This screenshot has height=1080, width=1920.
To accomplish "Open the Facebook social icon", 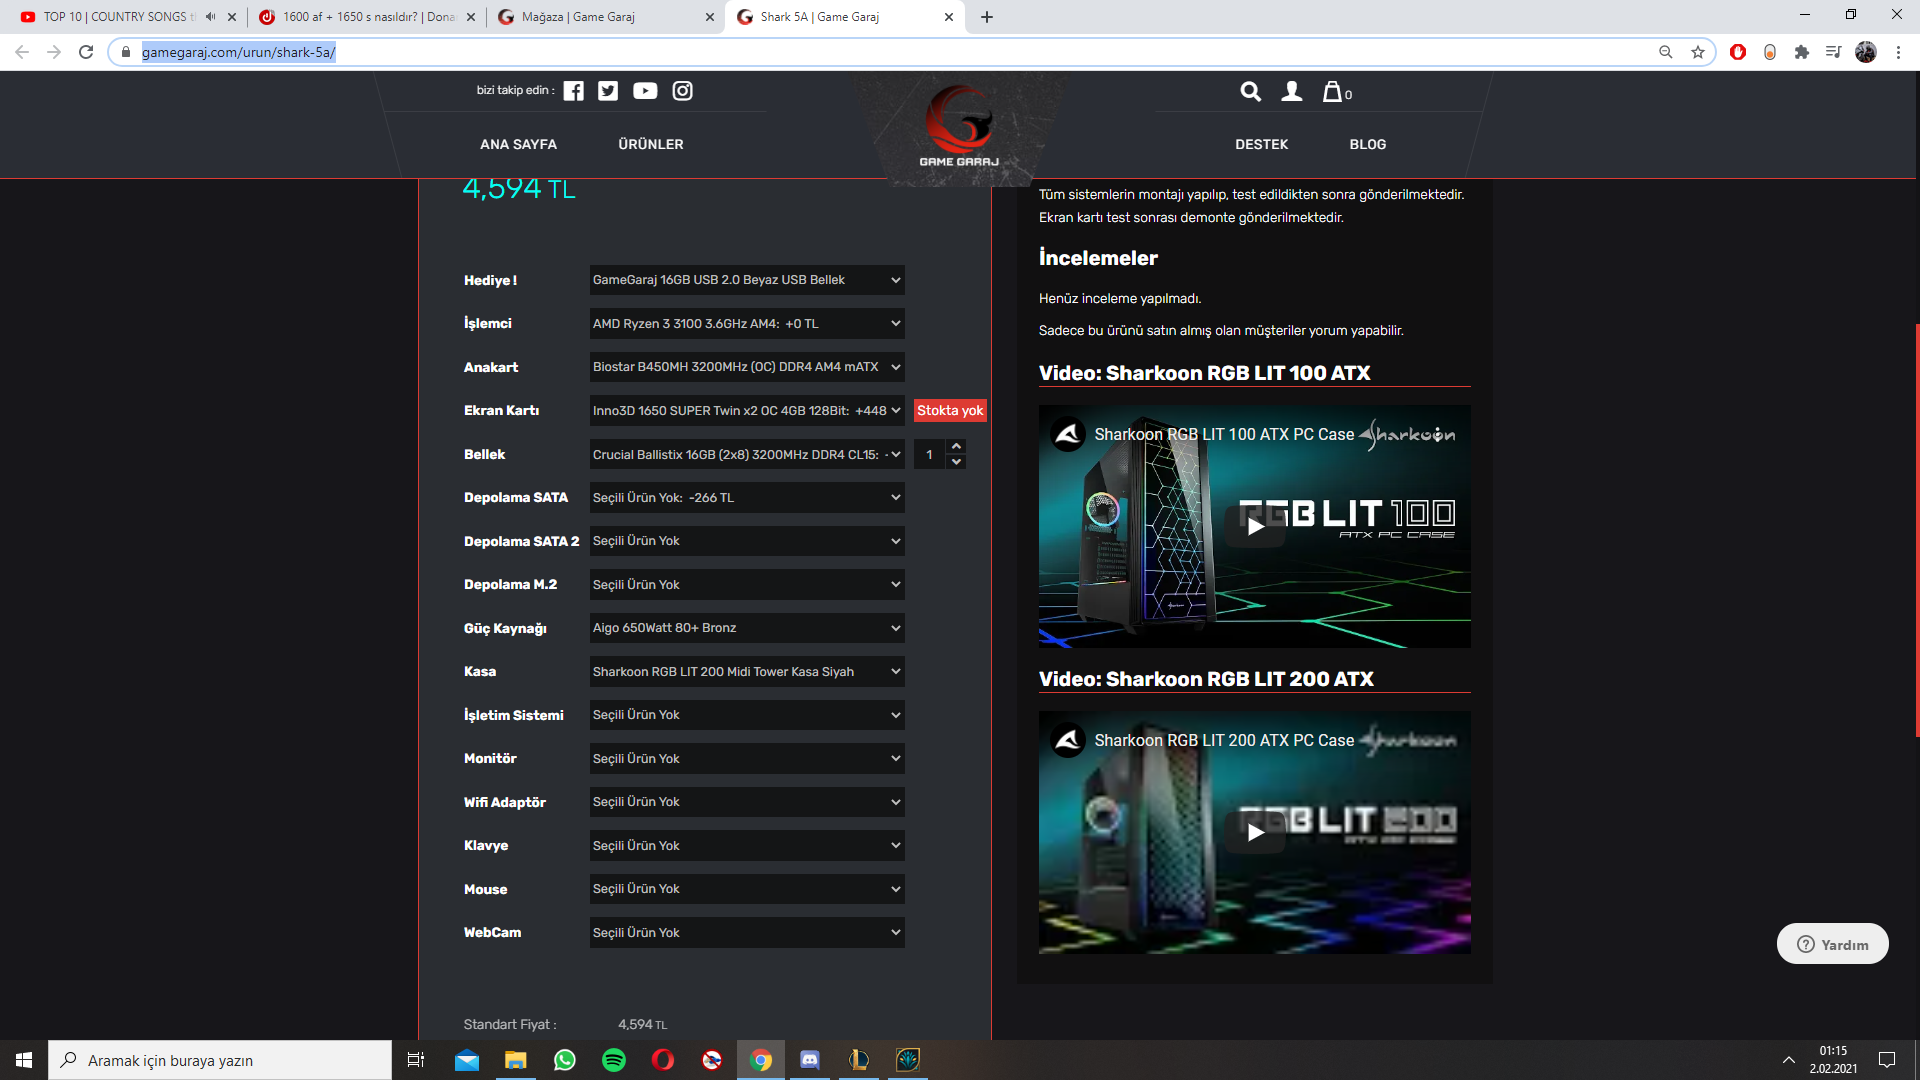I will tap(573, 91).
